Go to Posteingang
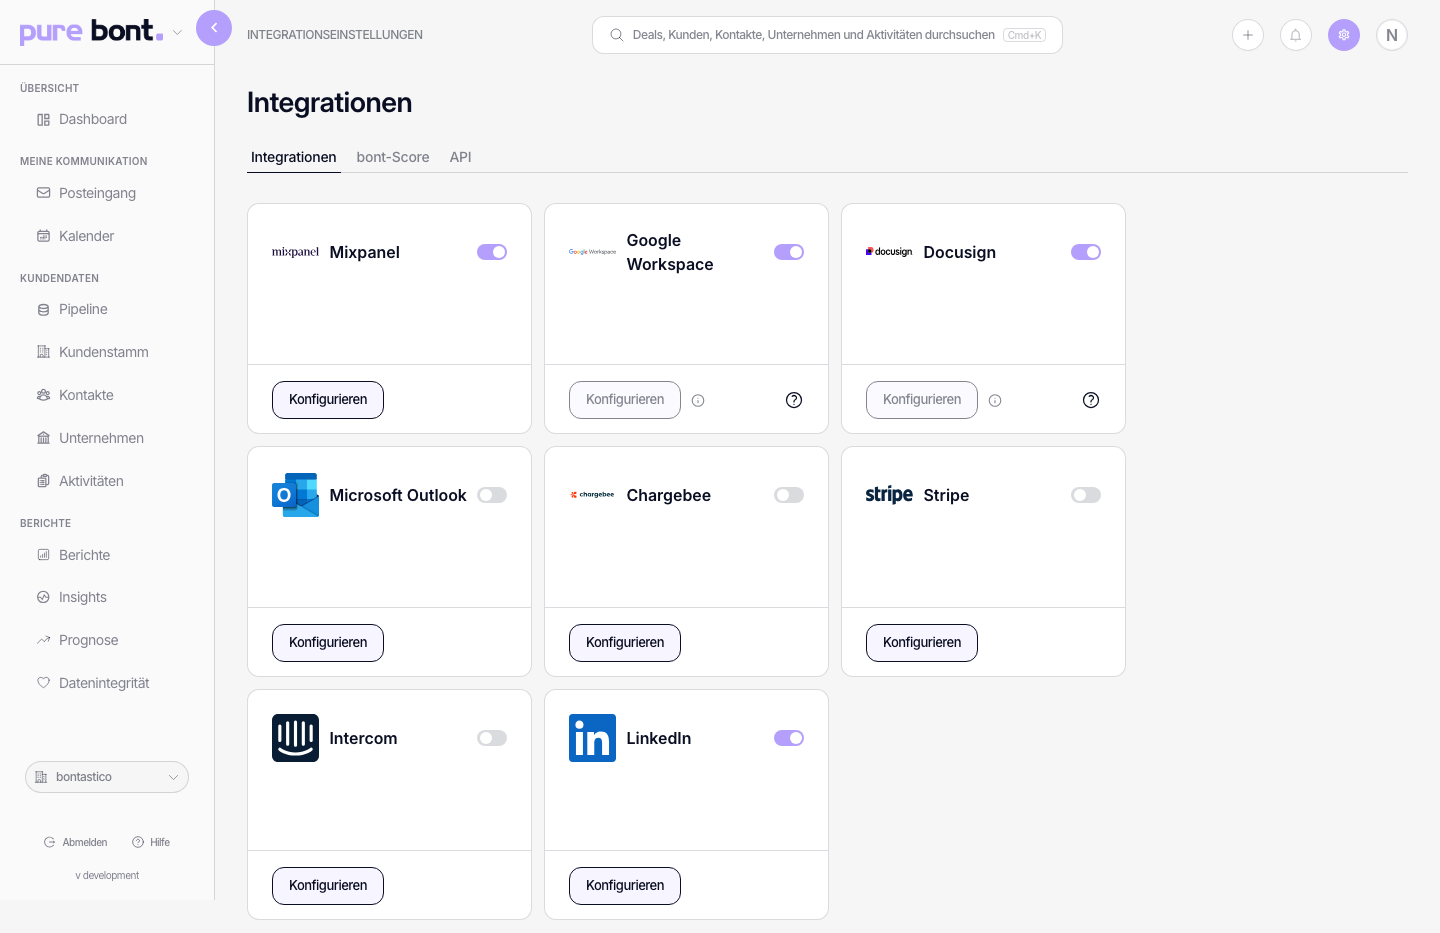Image resolution: width=1440 pixels, height=933 pixels. click(x=97, y=193)
